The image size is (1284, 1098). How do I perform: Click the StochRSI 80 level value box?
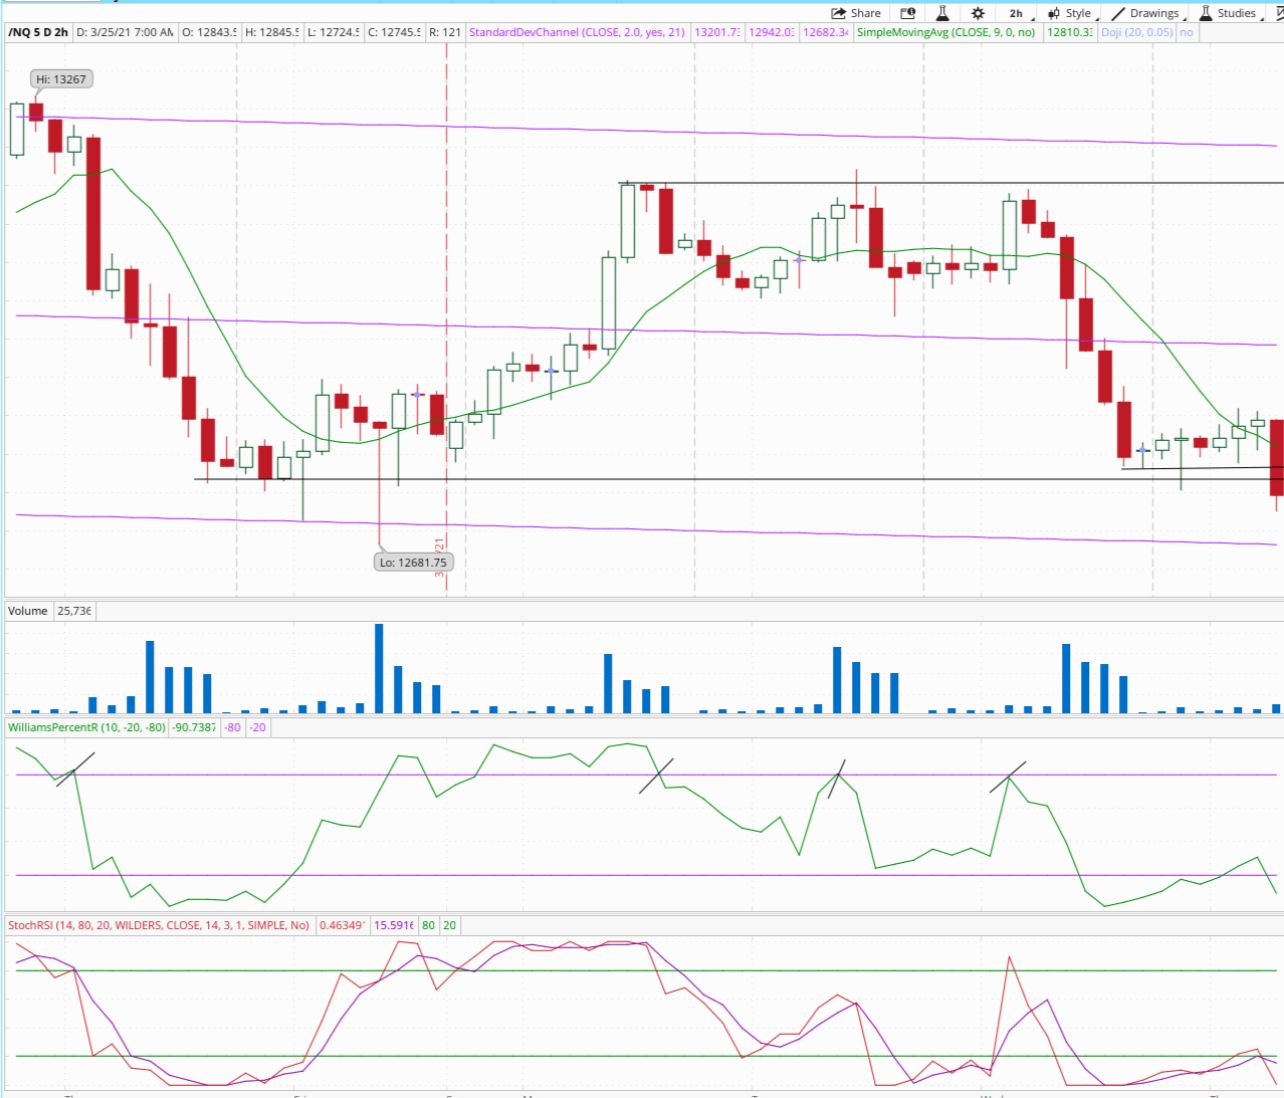(x=428, y=925)
